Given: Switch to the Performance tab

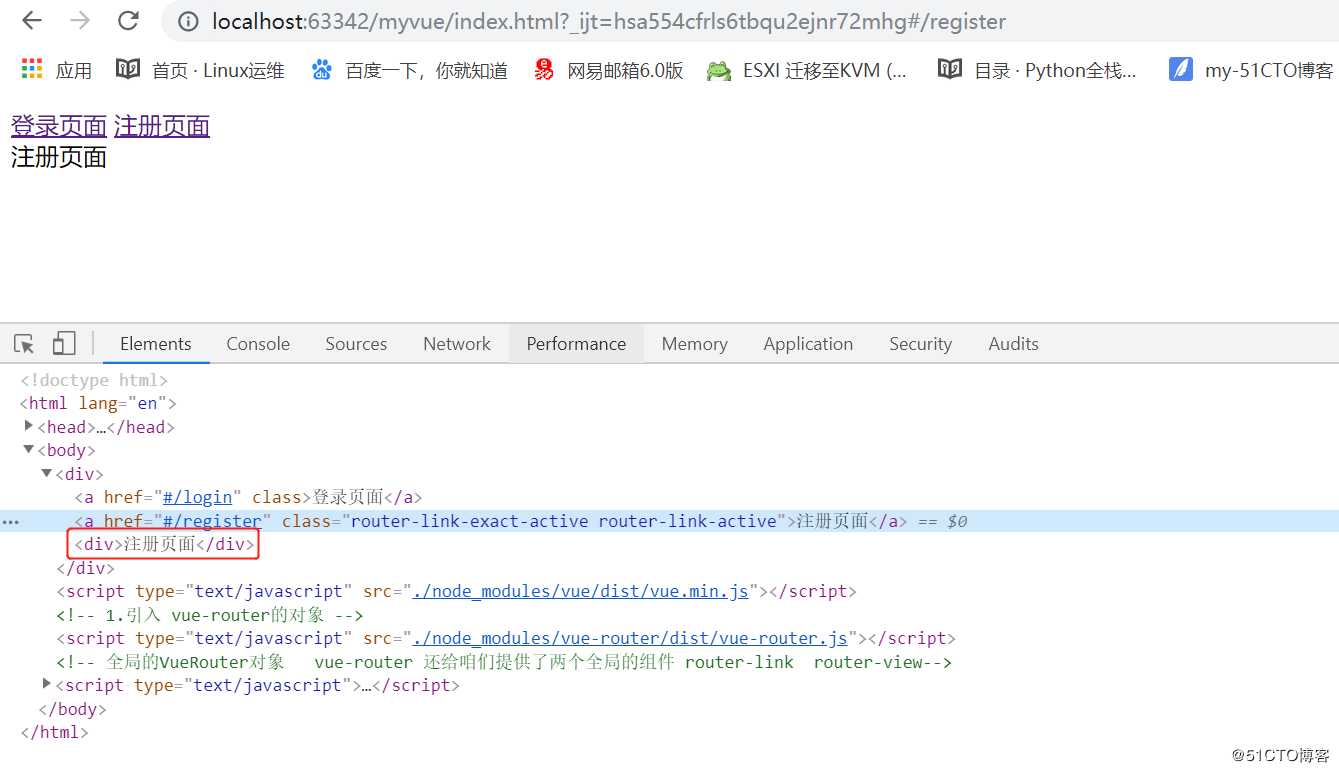Looking at the screenshot, I should pyautogui.click(x=576, y=344).
